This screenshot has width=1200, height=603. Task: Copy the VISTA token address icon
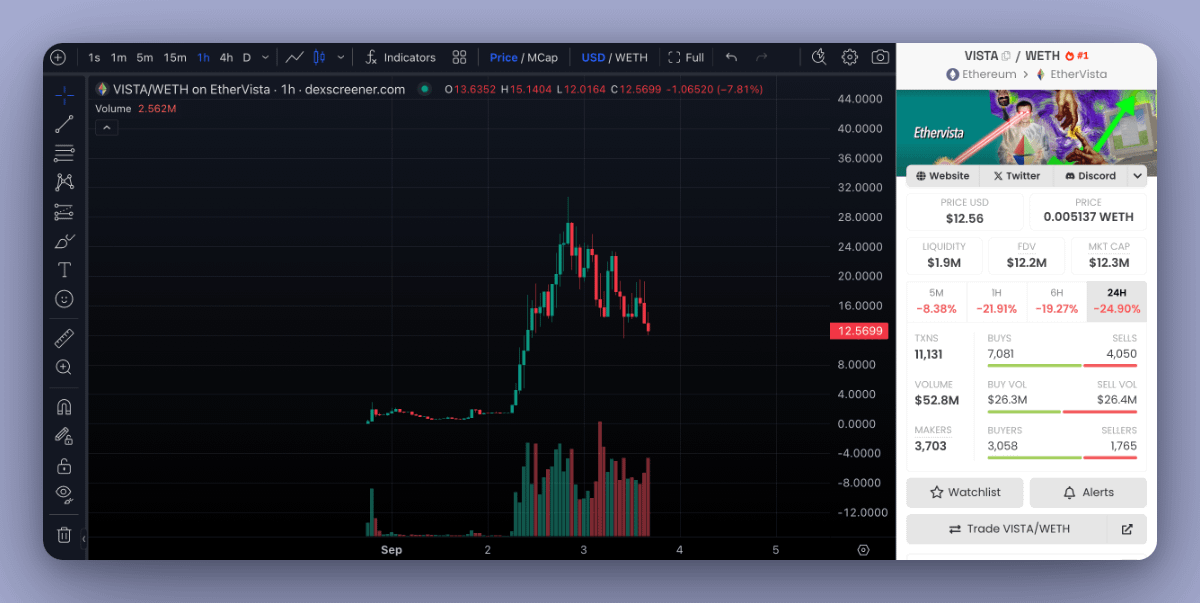1006,56
